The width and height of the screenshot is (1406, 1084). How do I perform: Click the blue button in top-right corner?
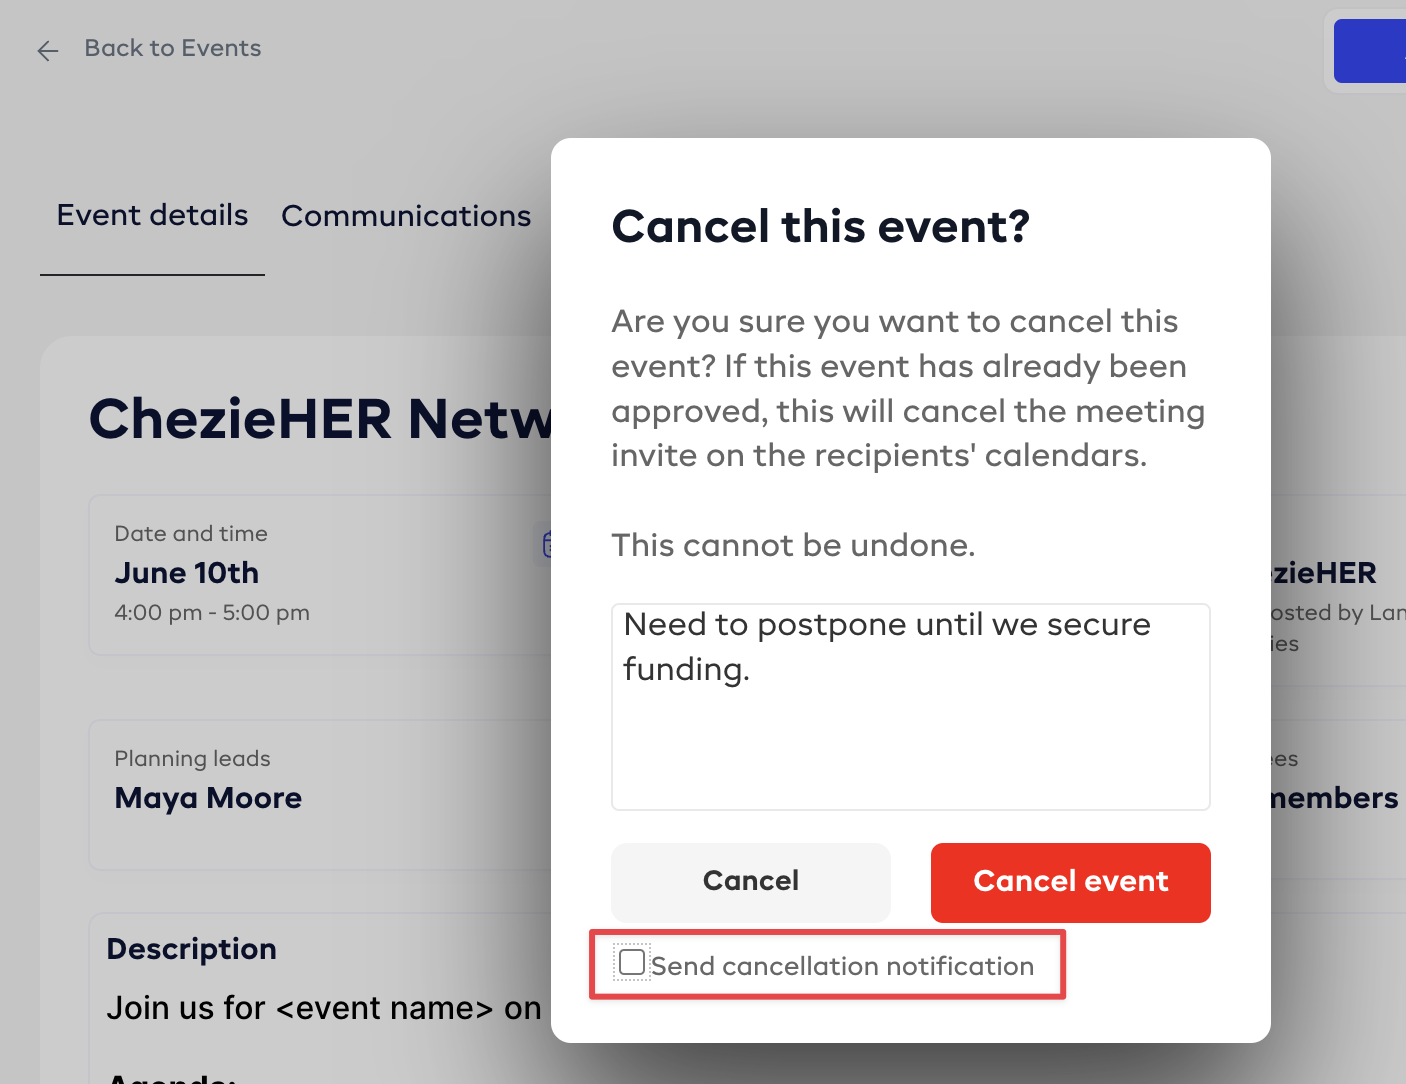click(x=1370, y=51)
